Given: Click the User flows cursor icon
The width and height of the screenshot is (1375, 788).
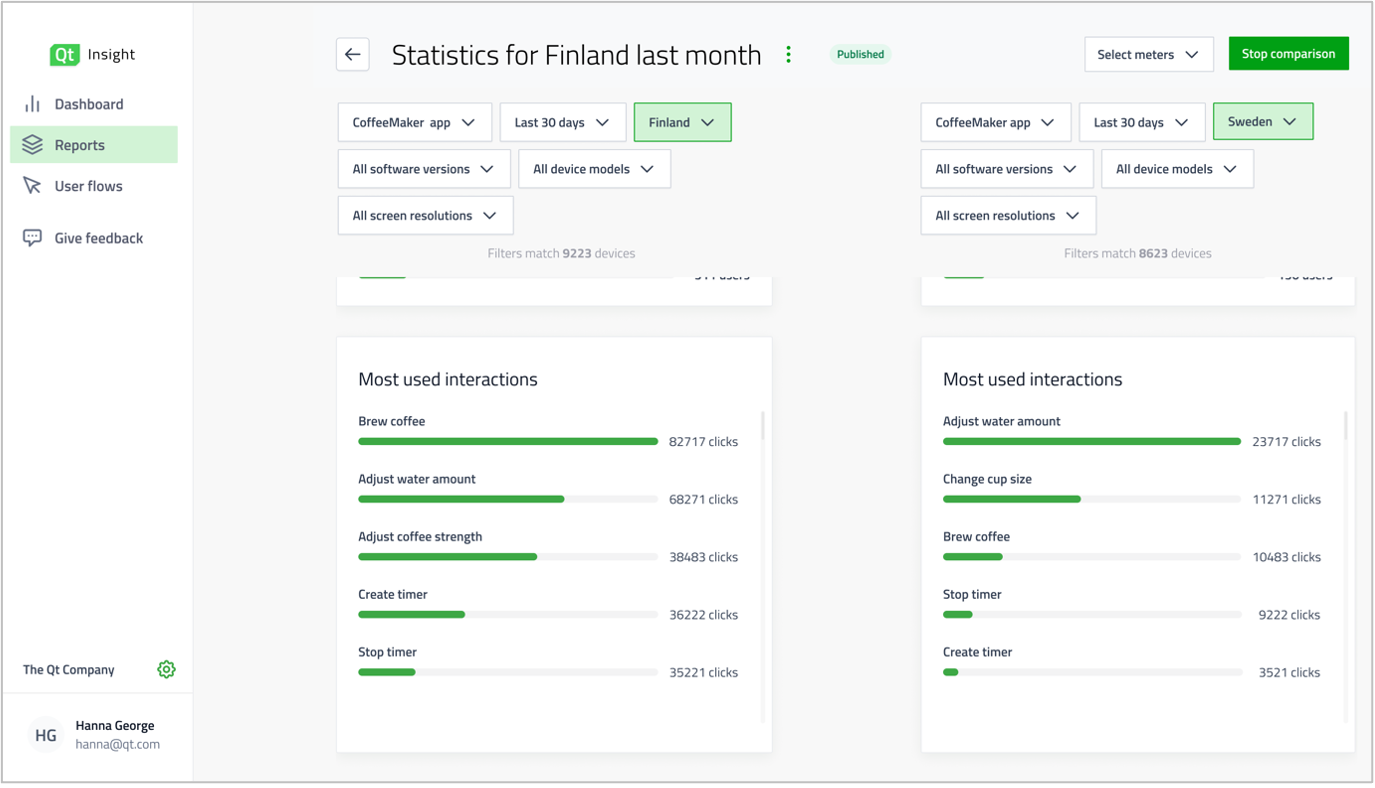Looking at the screenshot, I should [33, 186].
